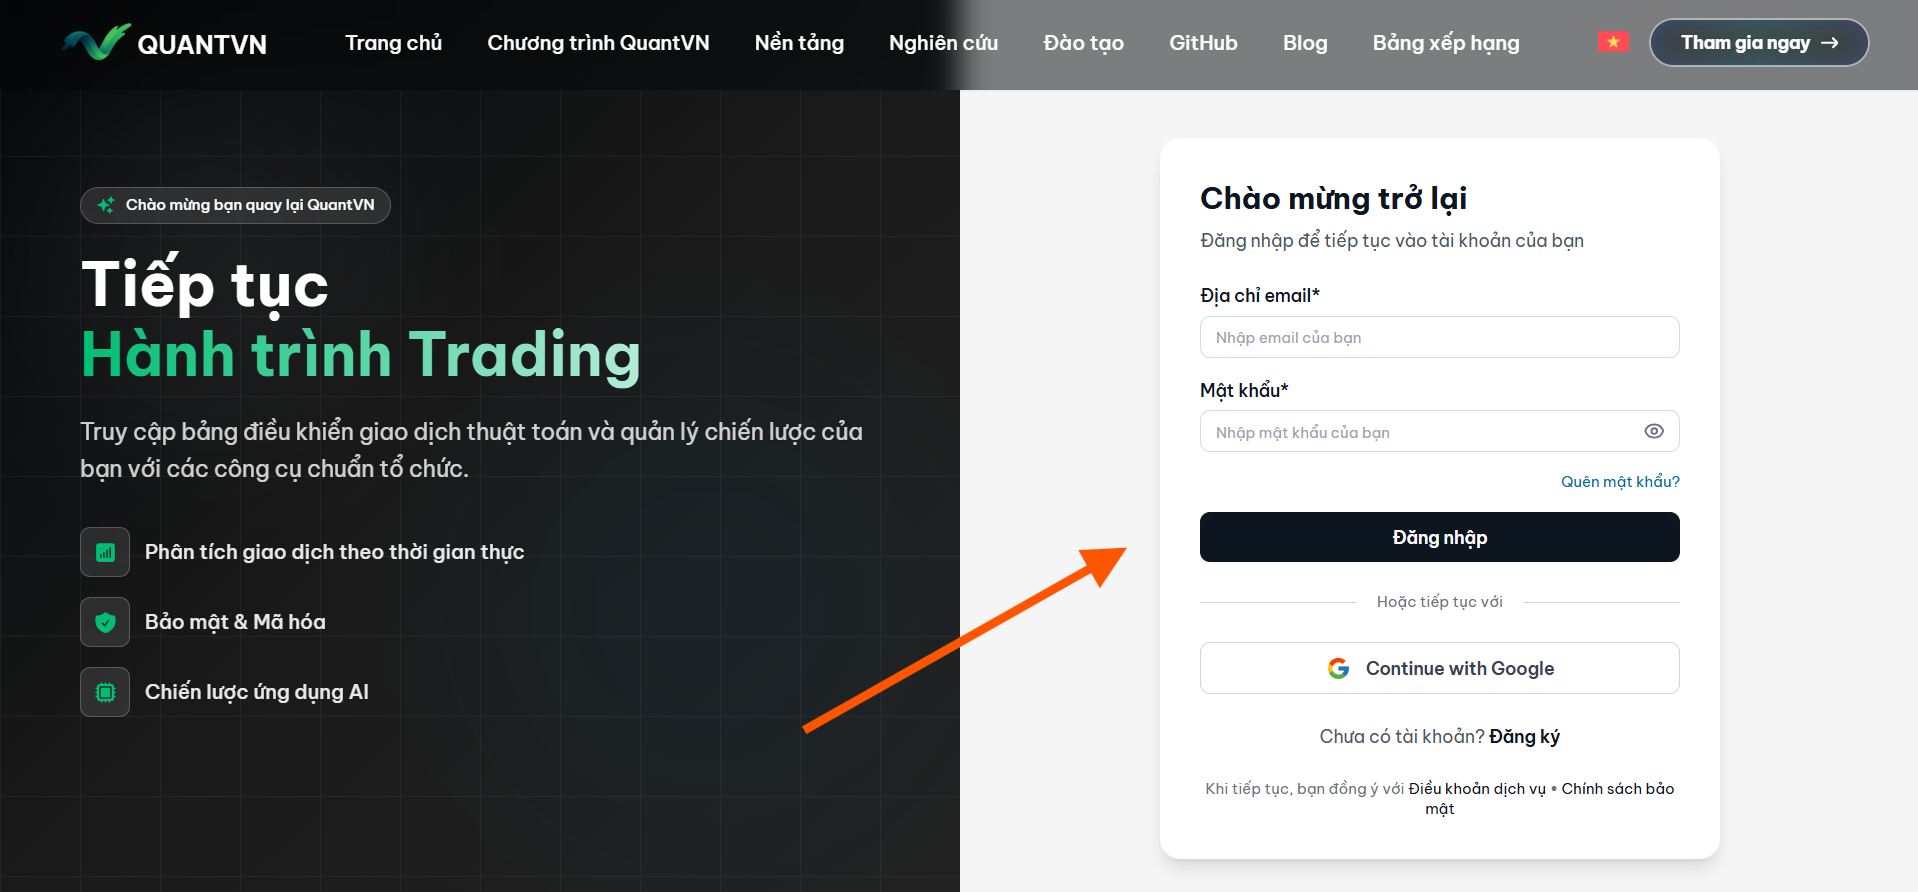The width and height of the screenshot is (1918, 892).
Task: Click the QuantVN logo icon
Action: 96,42
